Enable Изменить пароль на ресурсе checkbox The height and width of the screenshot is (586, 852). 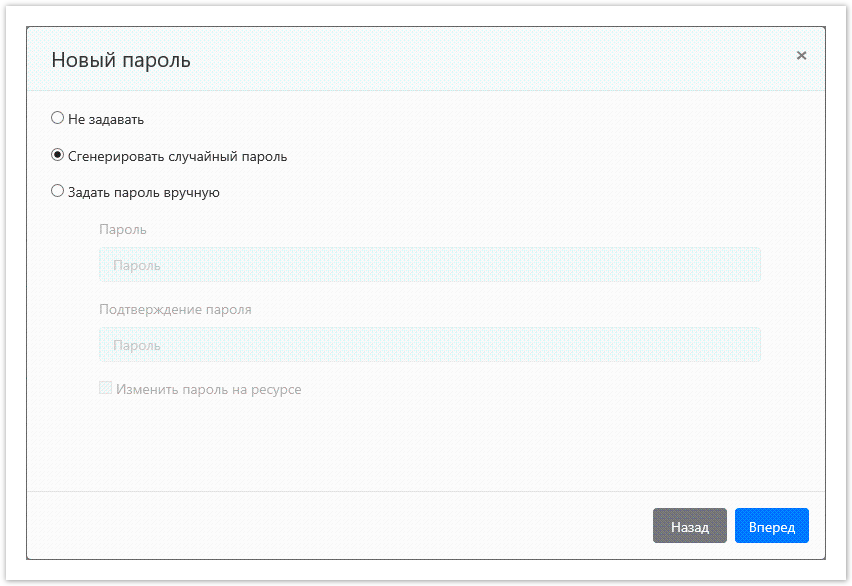click(105, 388)
